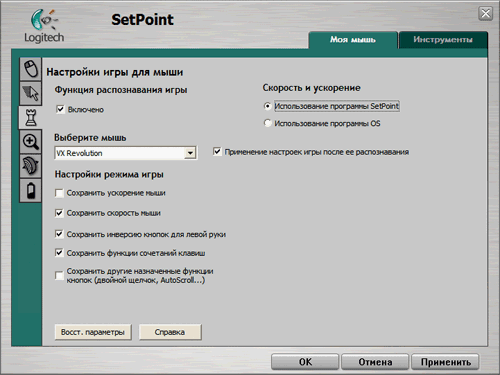Switch to the Инструменты tab
Viewport: 500px width, 375px height.
coord(443,40)
